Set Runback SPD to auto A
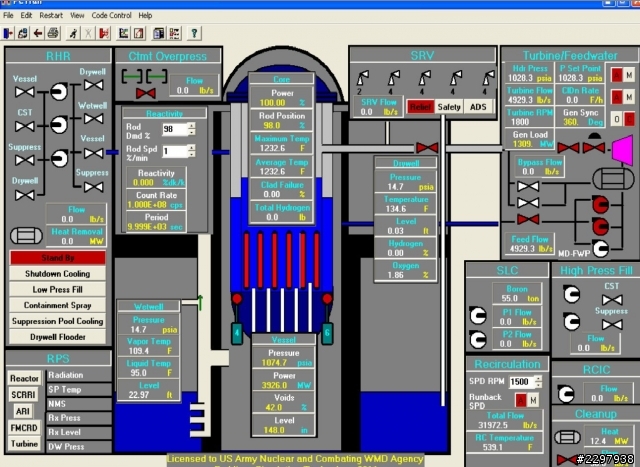Screen dimensions: 640x467 (x=521, y=401)
